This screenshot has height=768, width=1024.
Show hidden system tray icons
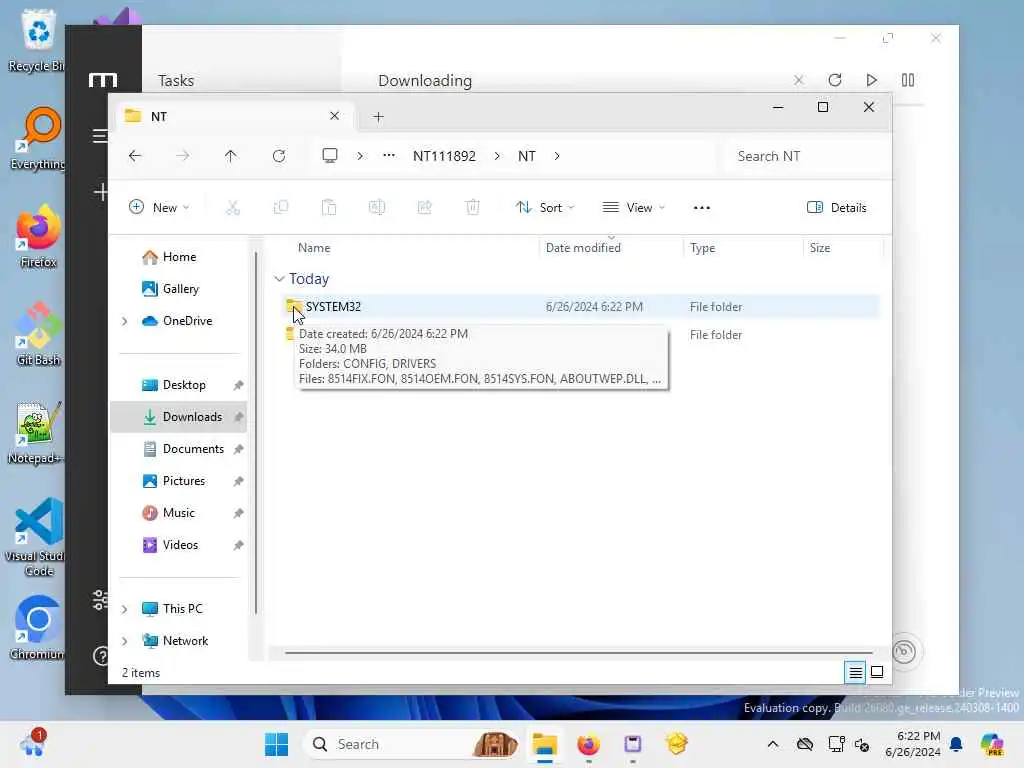pyautogui.click(x=773, y=744)
